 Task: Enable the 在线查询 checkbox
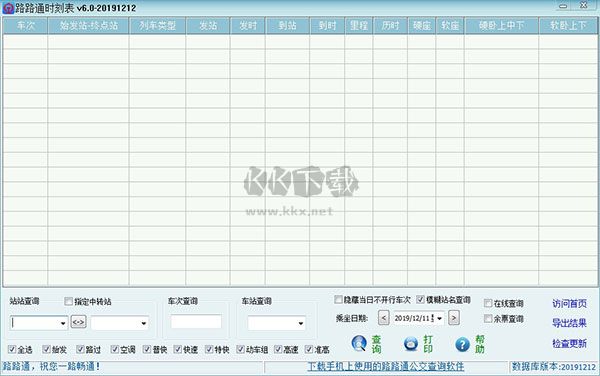click(488, 303)
